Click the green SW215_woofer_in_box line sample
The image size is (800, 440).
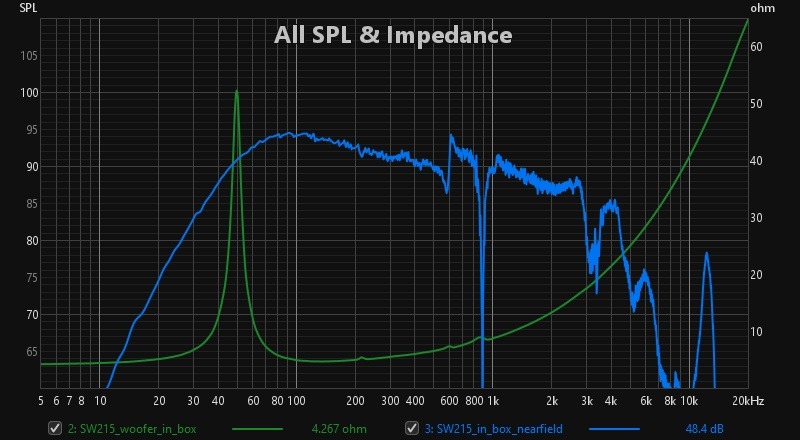(x=257, y=429)
